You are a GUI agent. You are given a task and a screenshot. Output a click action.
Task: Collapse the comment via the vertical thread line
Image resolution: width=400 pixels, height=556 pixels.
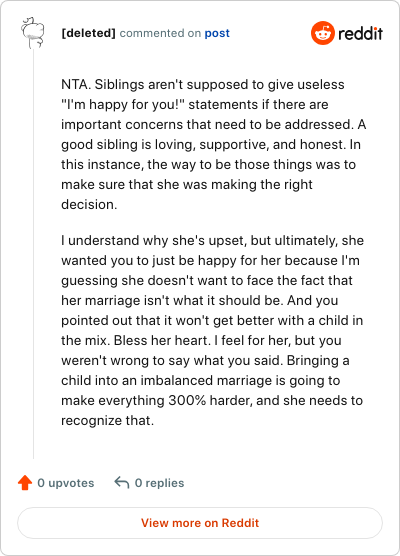tap(33, 254)
